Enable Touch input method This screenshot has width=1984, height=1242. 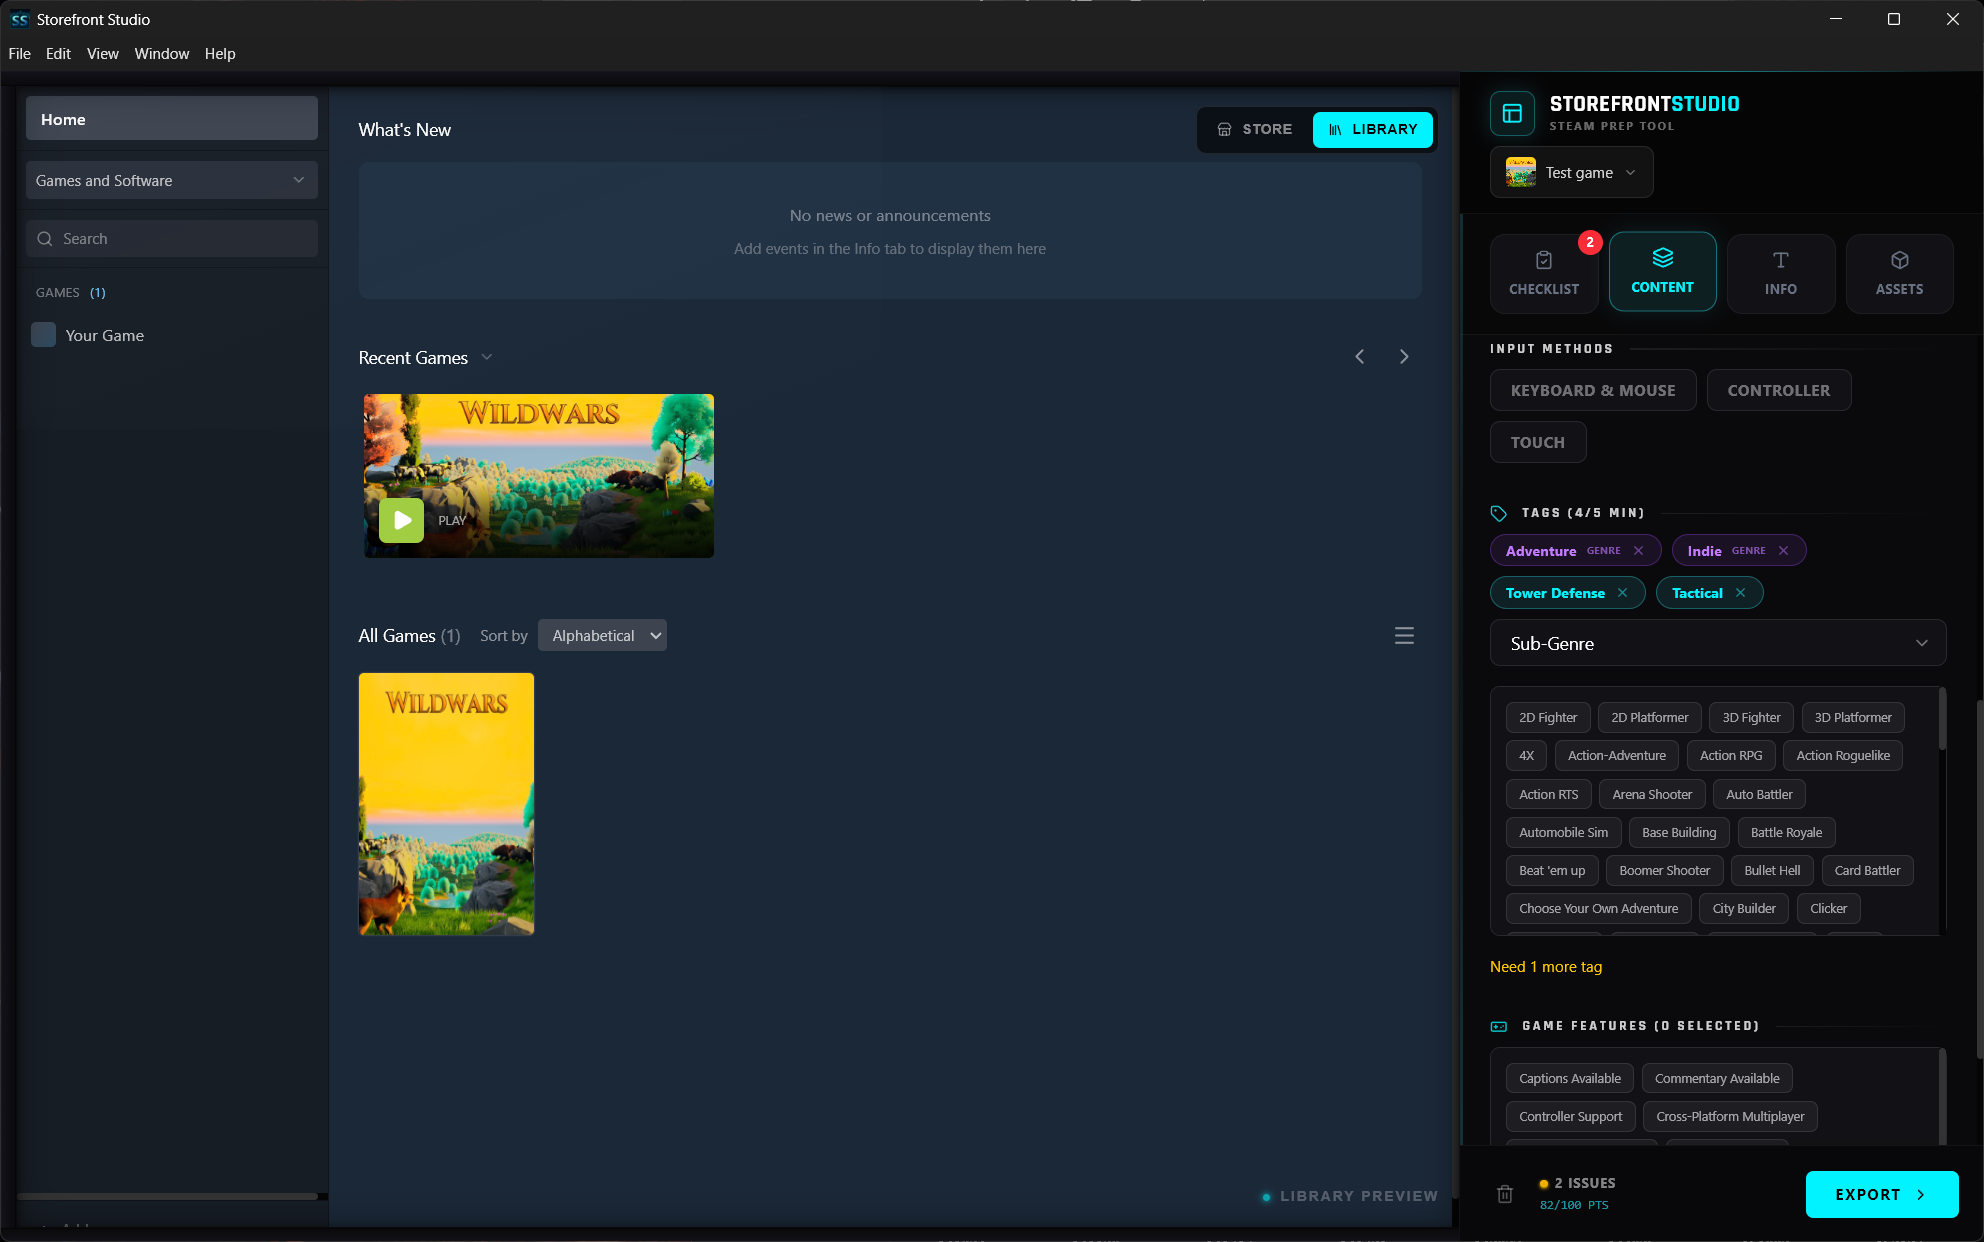pyautogui.click(x=1537, y=443)
